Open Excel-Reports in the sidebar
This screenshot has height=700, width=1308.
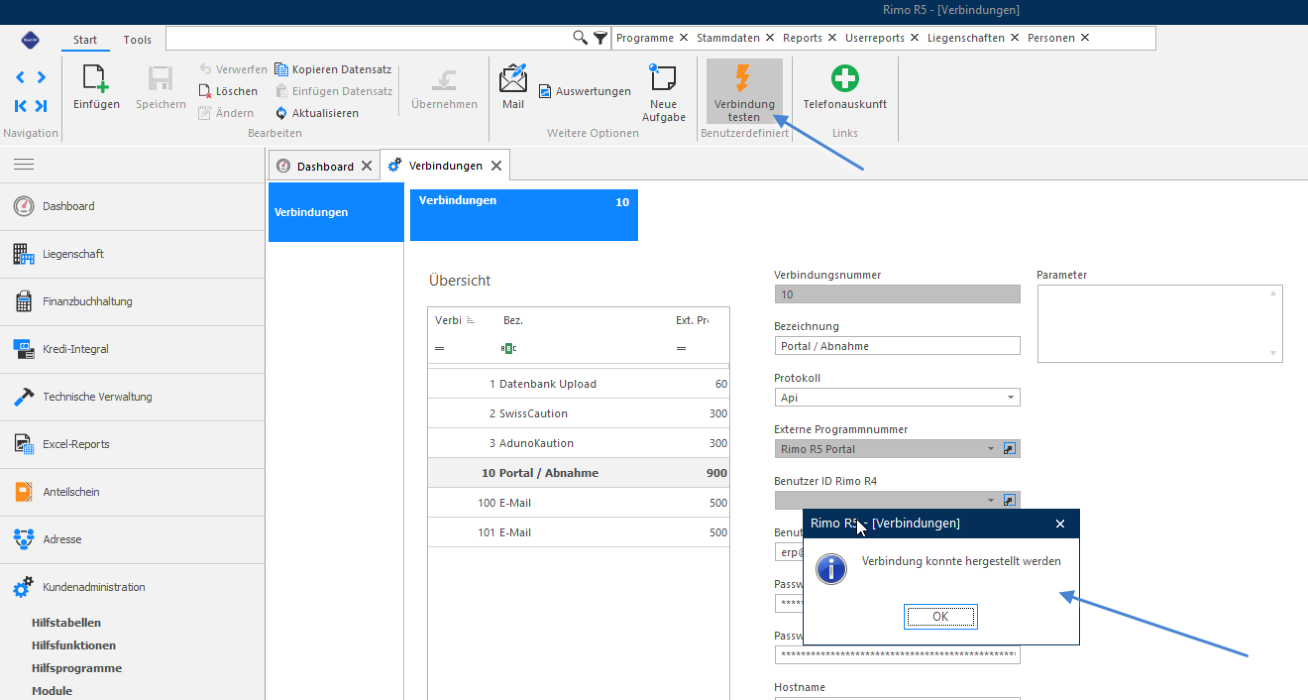[132, 444]
